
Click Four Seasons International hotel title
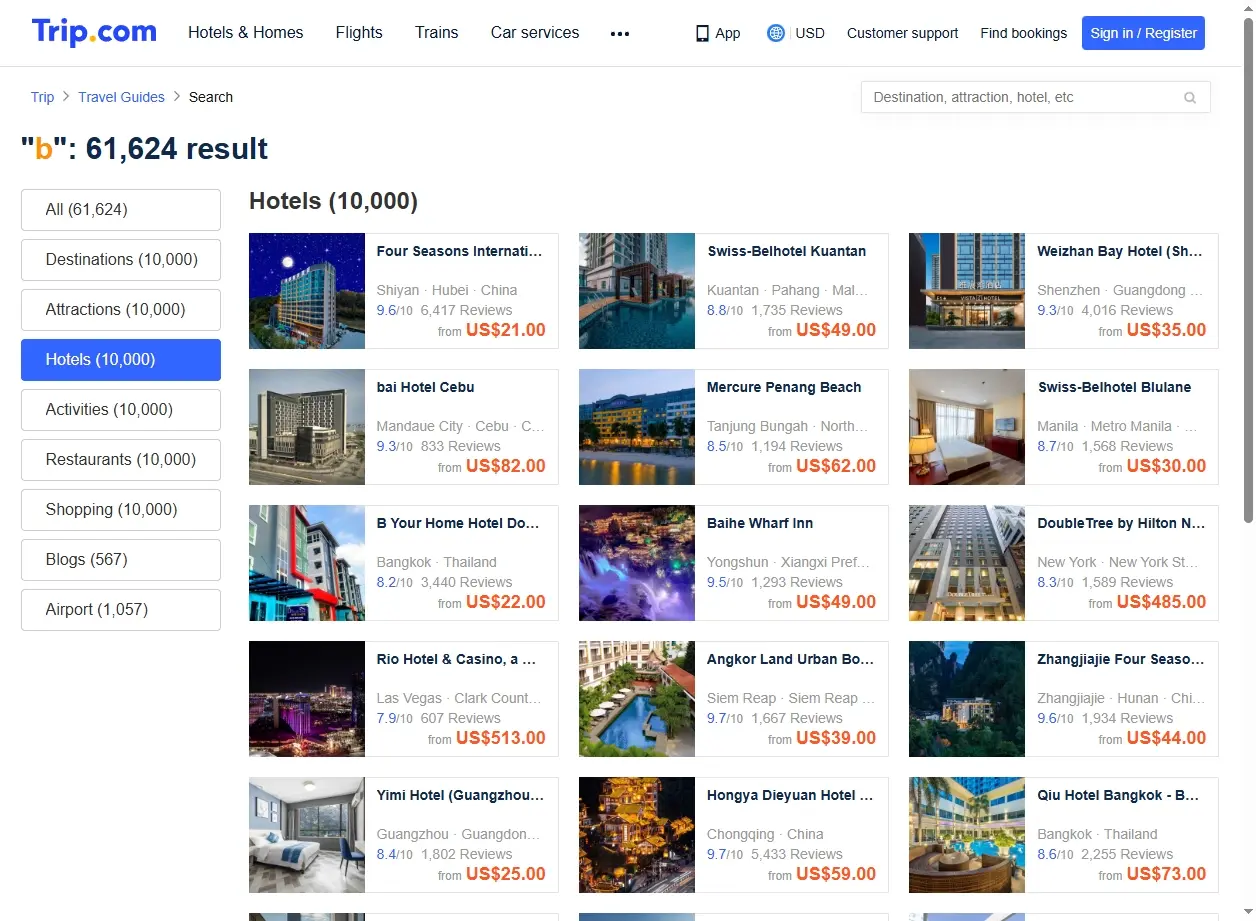[x=460, y=251]
